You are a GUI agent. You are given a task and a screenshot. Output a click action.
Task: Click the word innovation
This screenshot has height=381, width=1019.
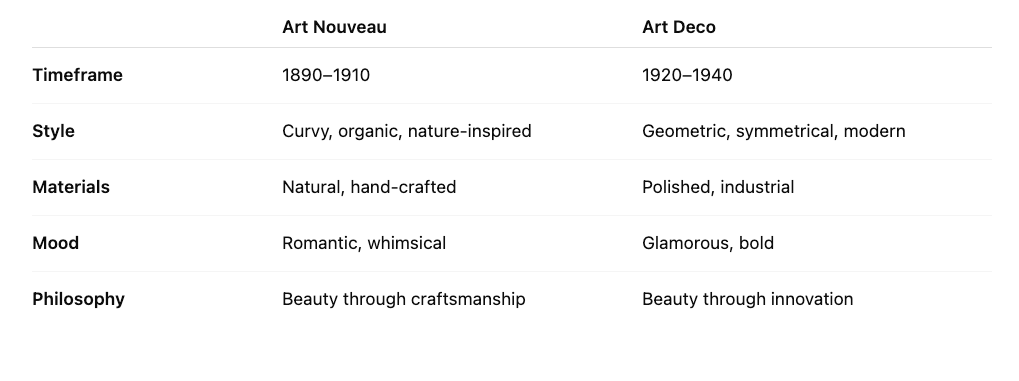[812, 299]
